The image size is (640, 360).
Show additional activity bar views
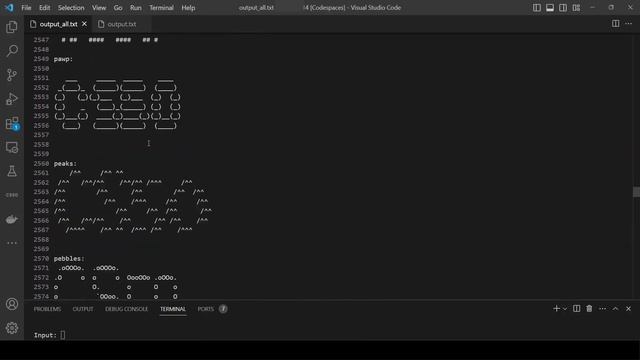point(12,243)
